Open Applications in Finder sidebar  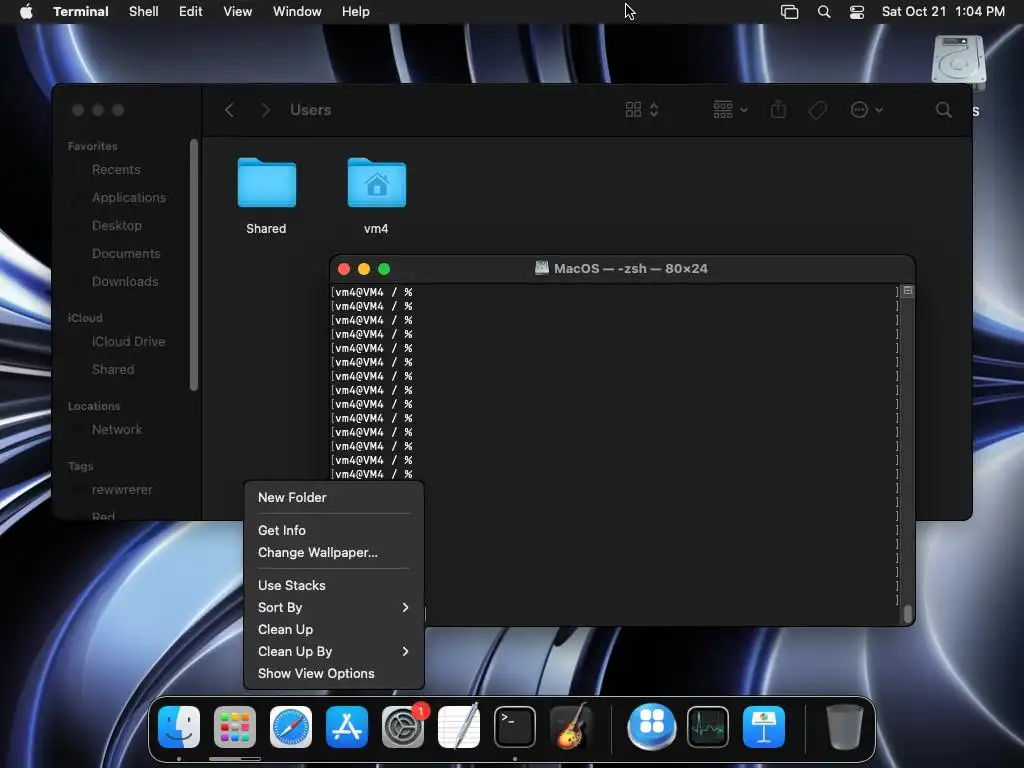point(129,198)
